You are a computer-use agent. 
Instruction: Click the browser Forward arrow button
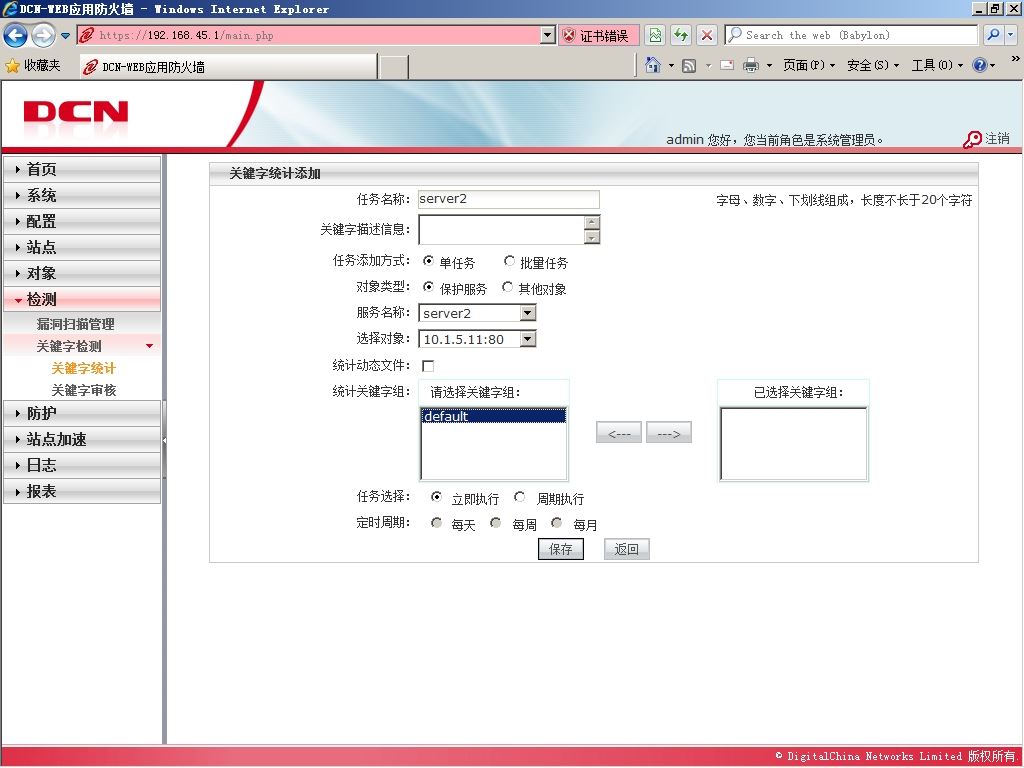click(x=43, y=35)
